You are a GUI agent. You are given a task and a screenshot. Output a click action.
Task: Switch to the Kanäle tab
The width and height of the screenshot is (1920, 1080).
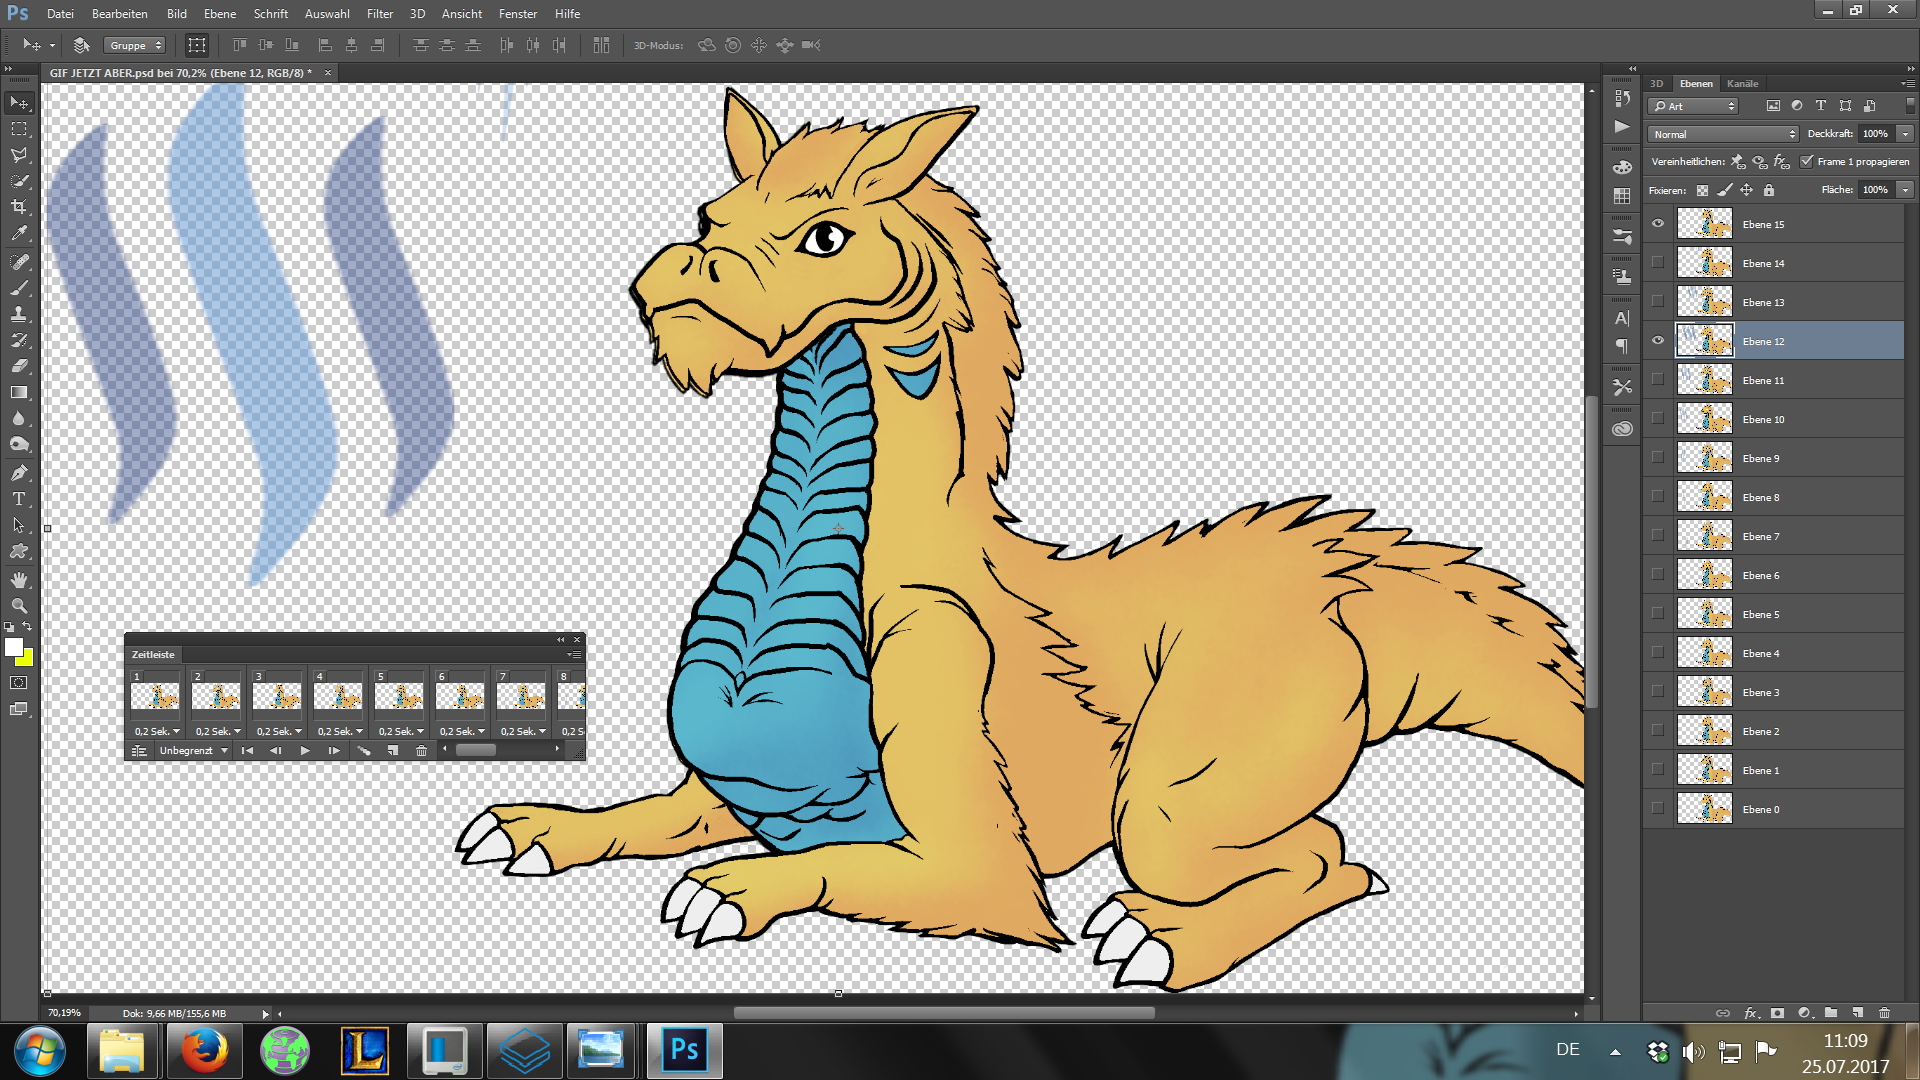(x=1742, y=83)
